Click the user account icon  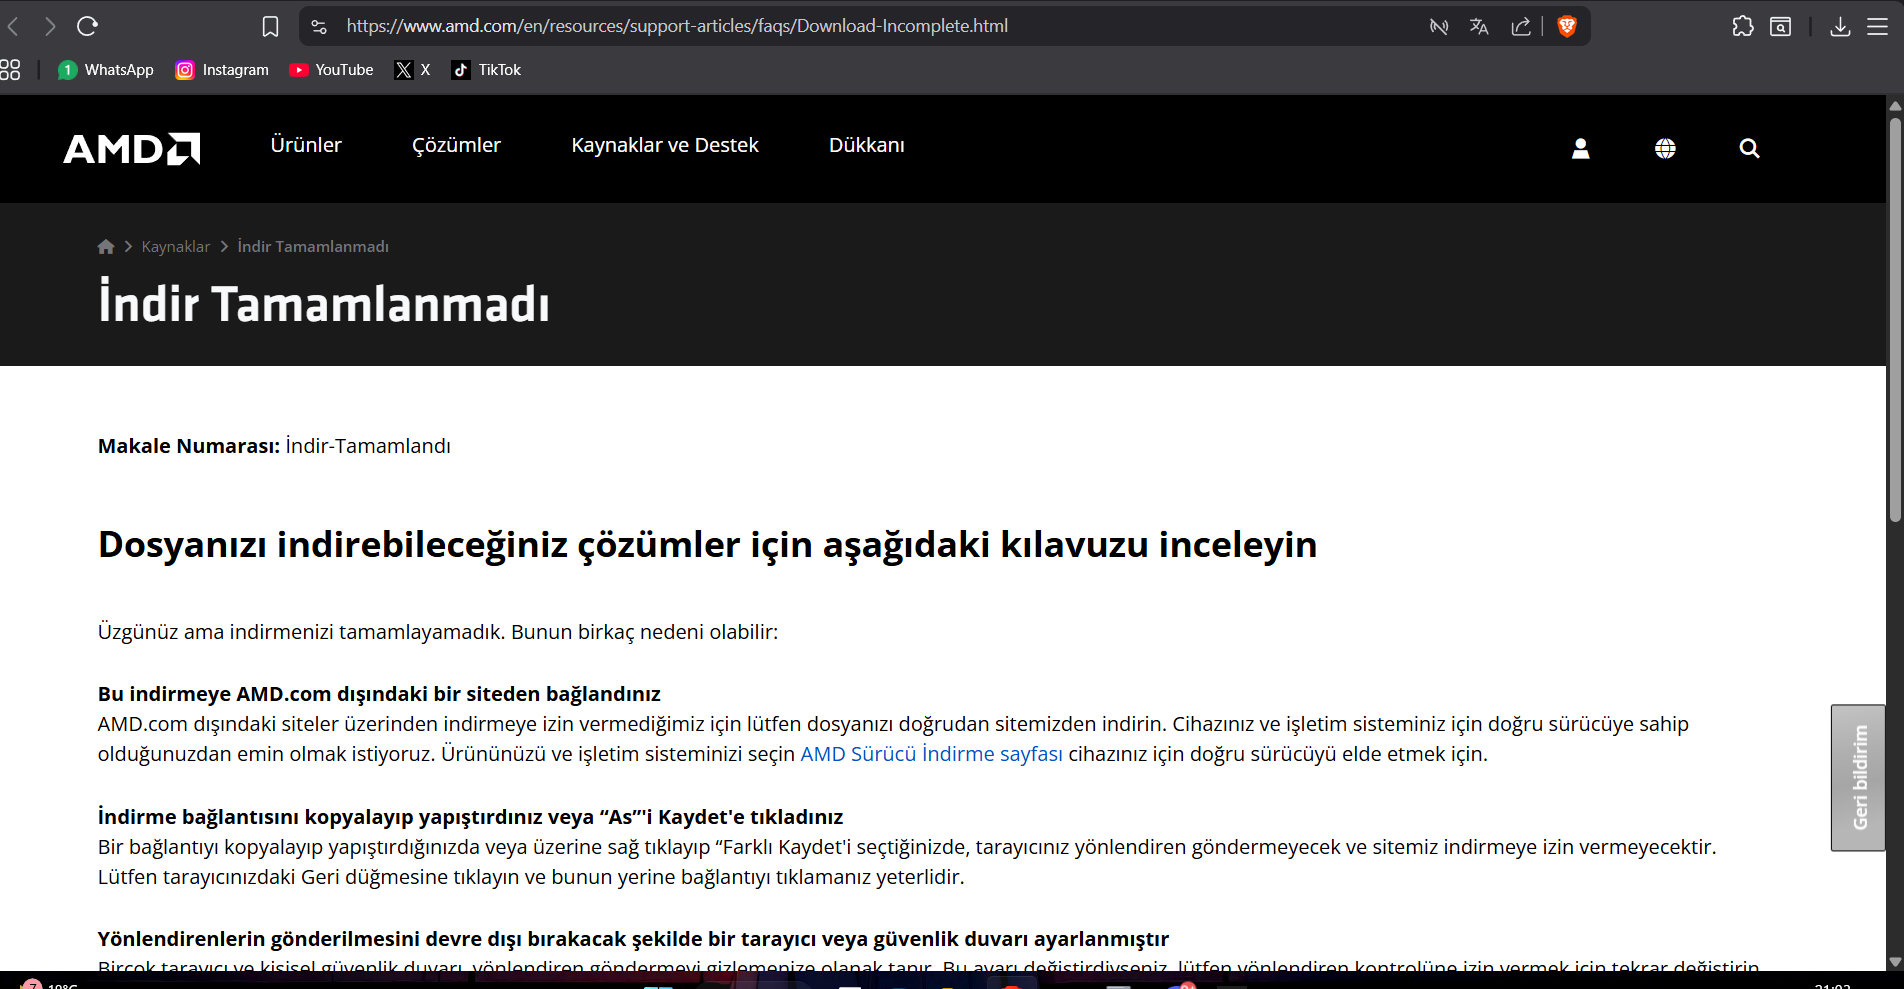pyautogui.click(x=1581, y=148)
